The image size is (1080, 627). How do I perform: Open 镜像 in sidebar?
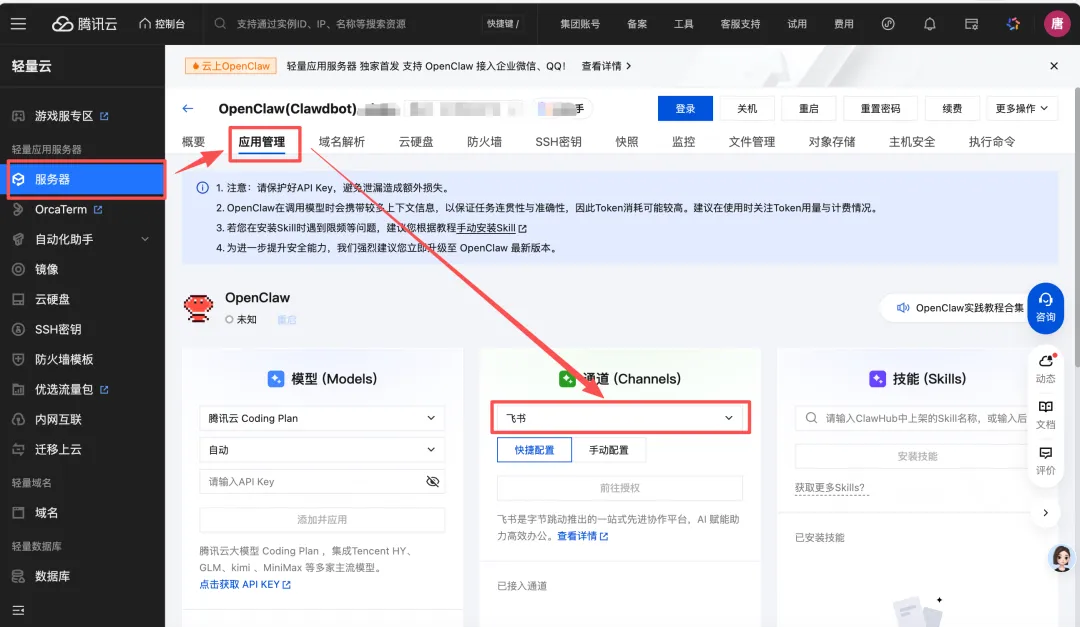[47, 269]
